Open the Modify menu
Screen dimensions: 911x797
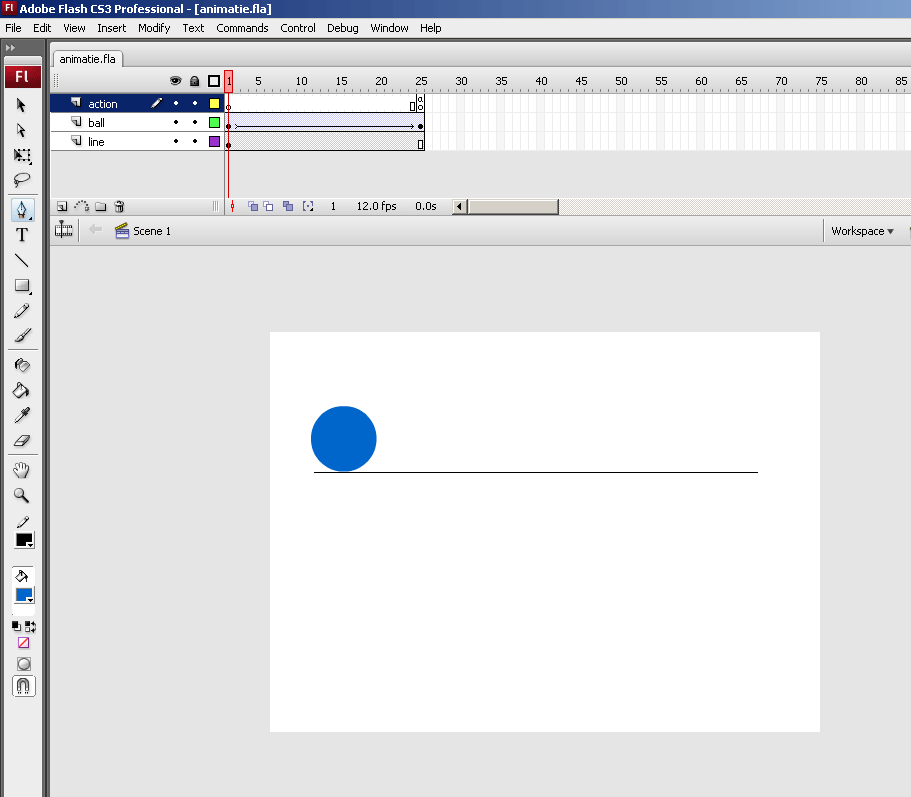(154, 28)
